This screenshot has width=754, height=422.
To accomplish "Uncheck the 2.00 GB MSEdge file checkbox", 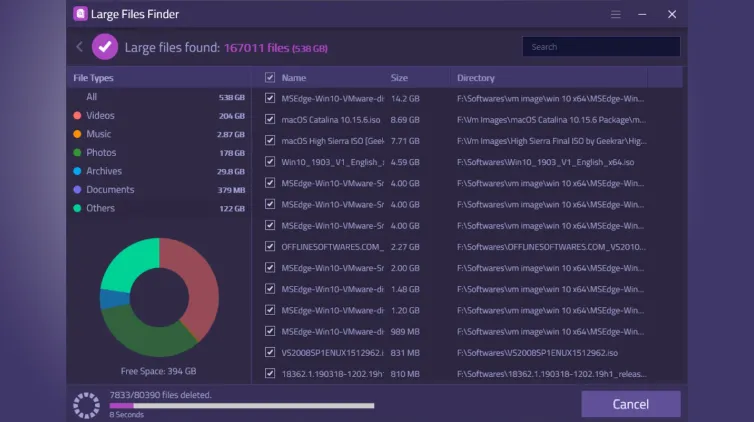I will pos(270,268).
